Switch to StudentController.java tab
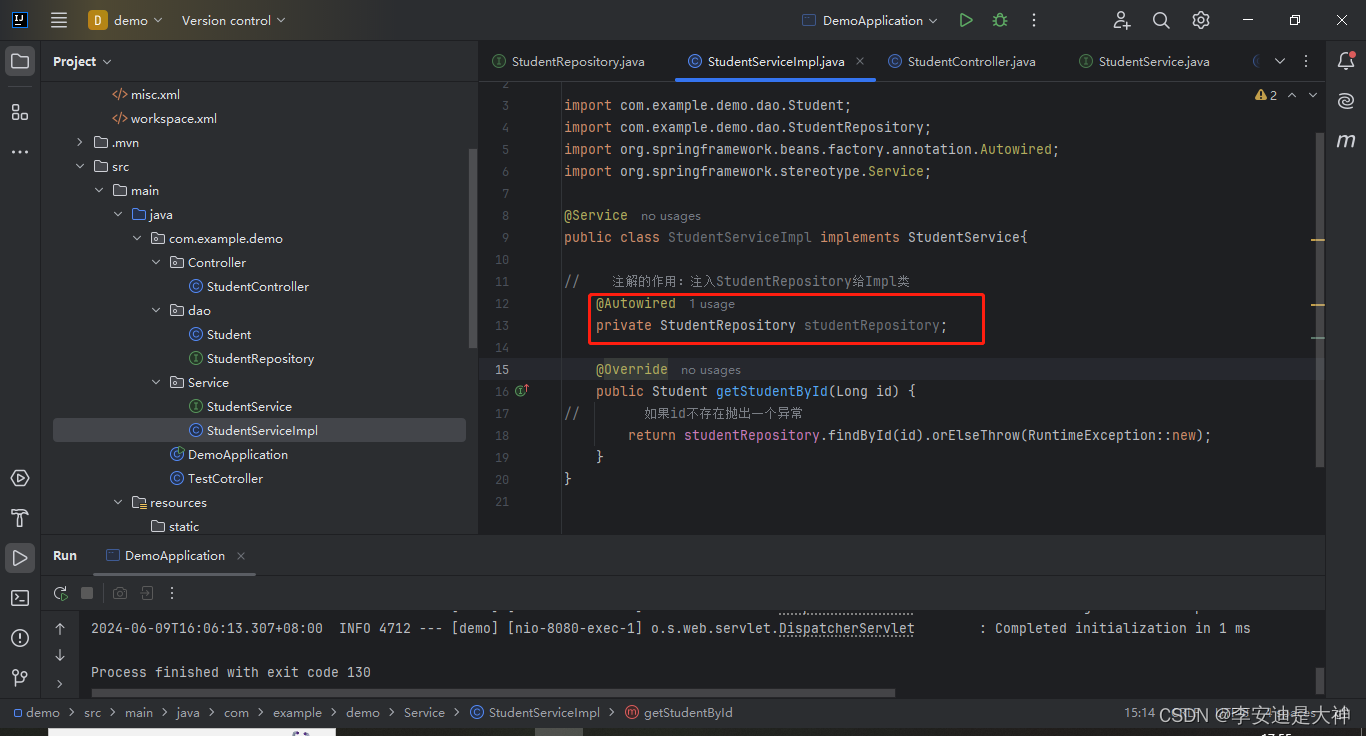Image resolution: width=1366 pixels, height=736 pixels. click(962, 61)
